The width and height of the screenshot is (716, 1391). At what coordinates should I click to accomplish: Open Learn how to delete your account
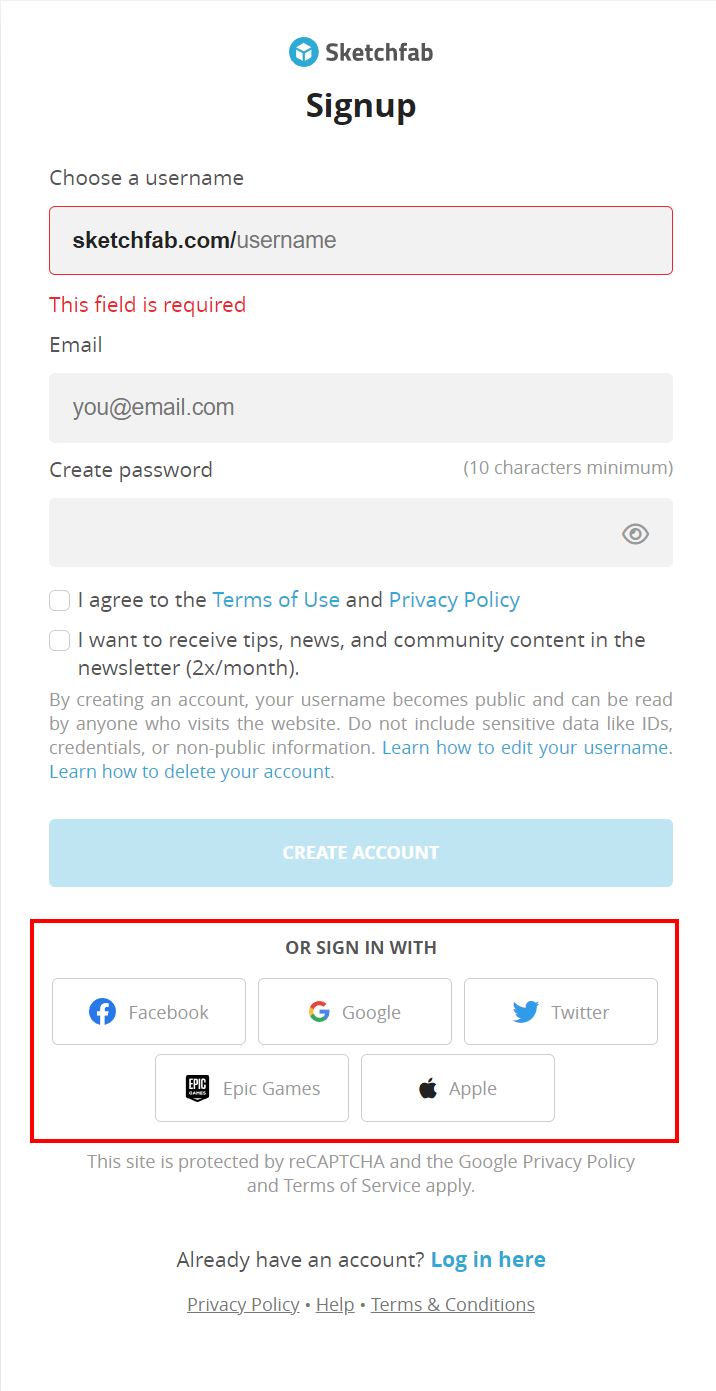click(192, 772)
